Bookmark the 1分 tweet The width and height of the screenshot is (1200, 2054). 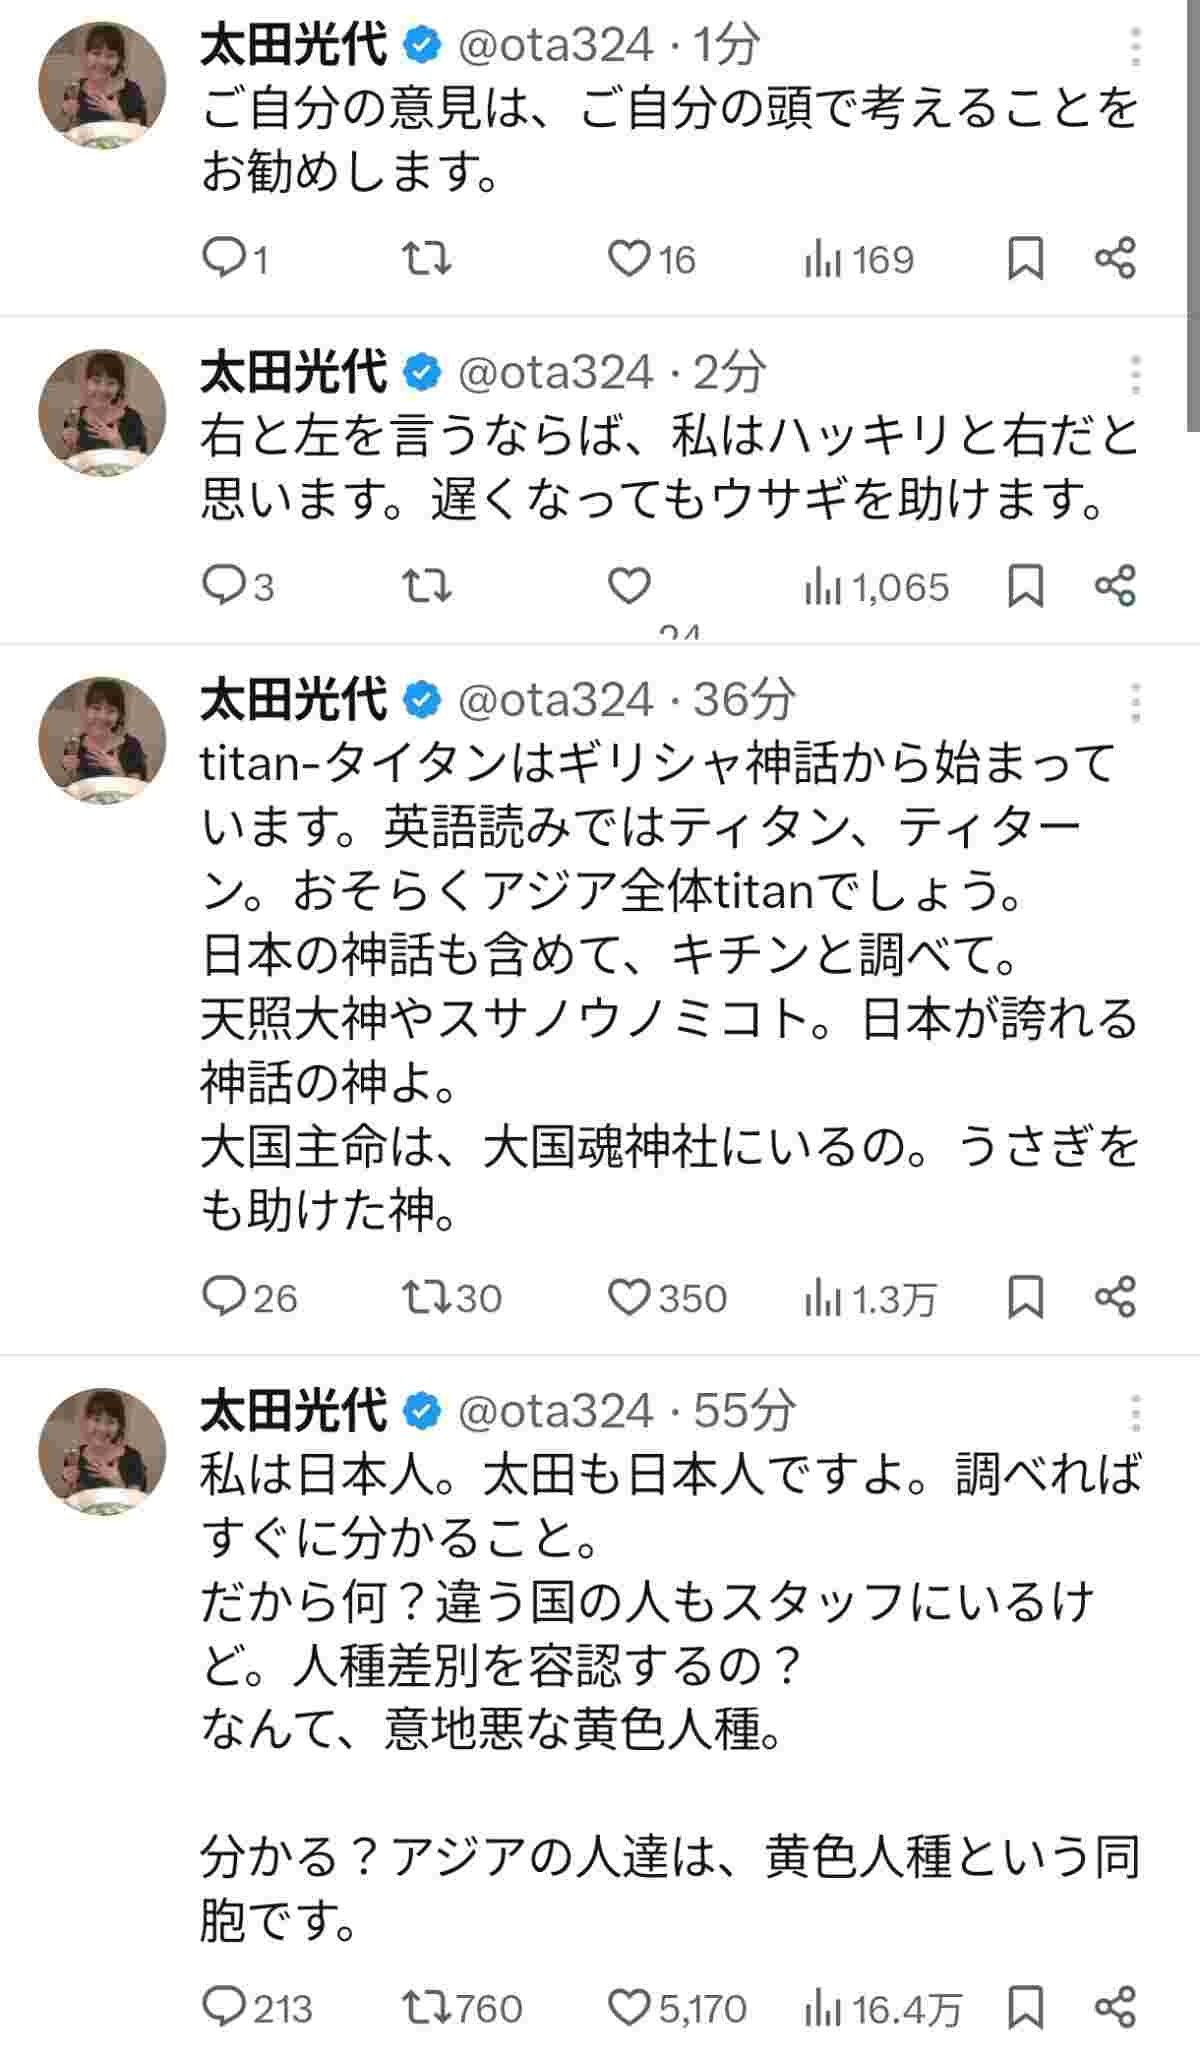[x=1025, y=259]
